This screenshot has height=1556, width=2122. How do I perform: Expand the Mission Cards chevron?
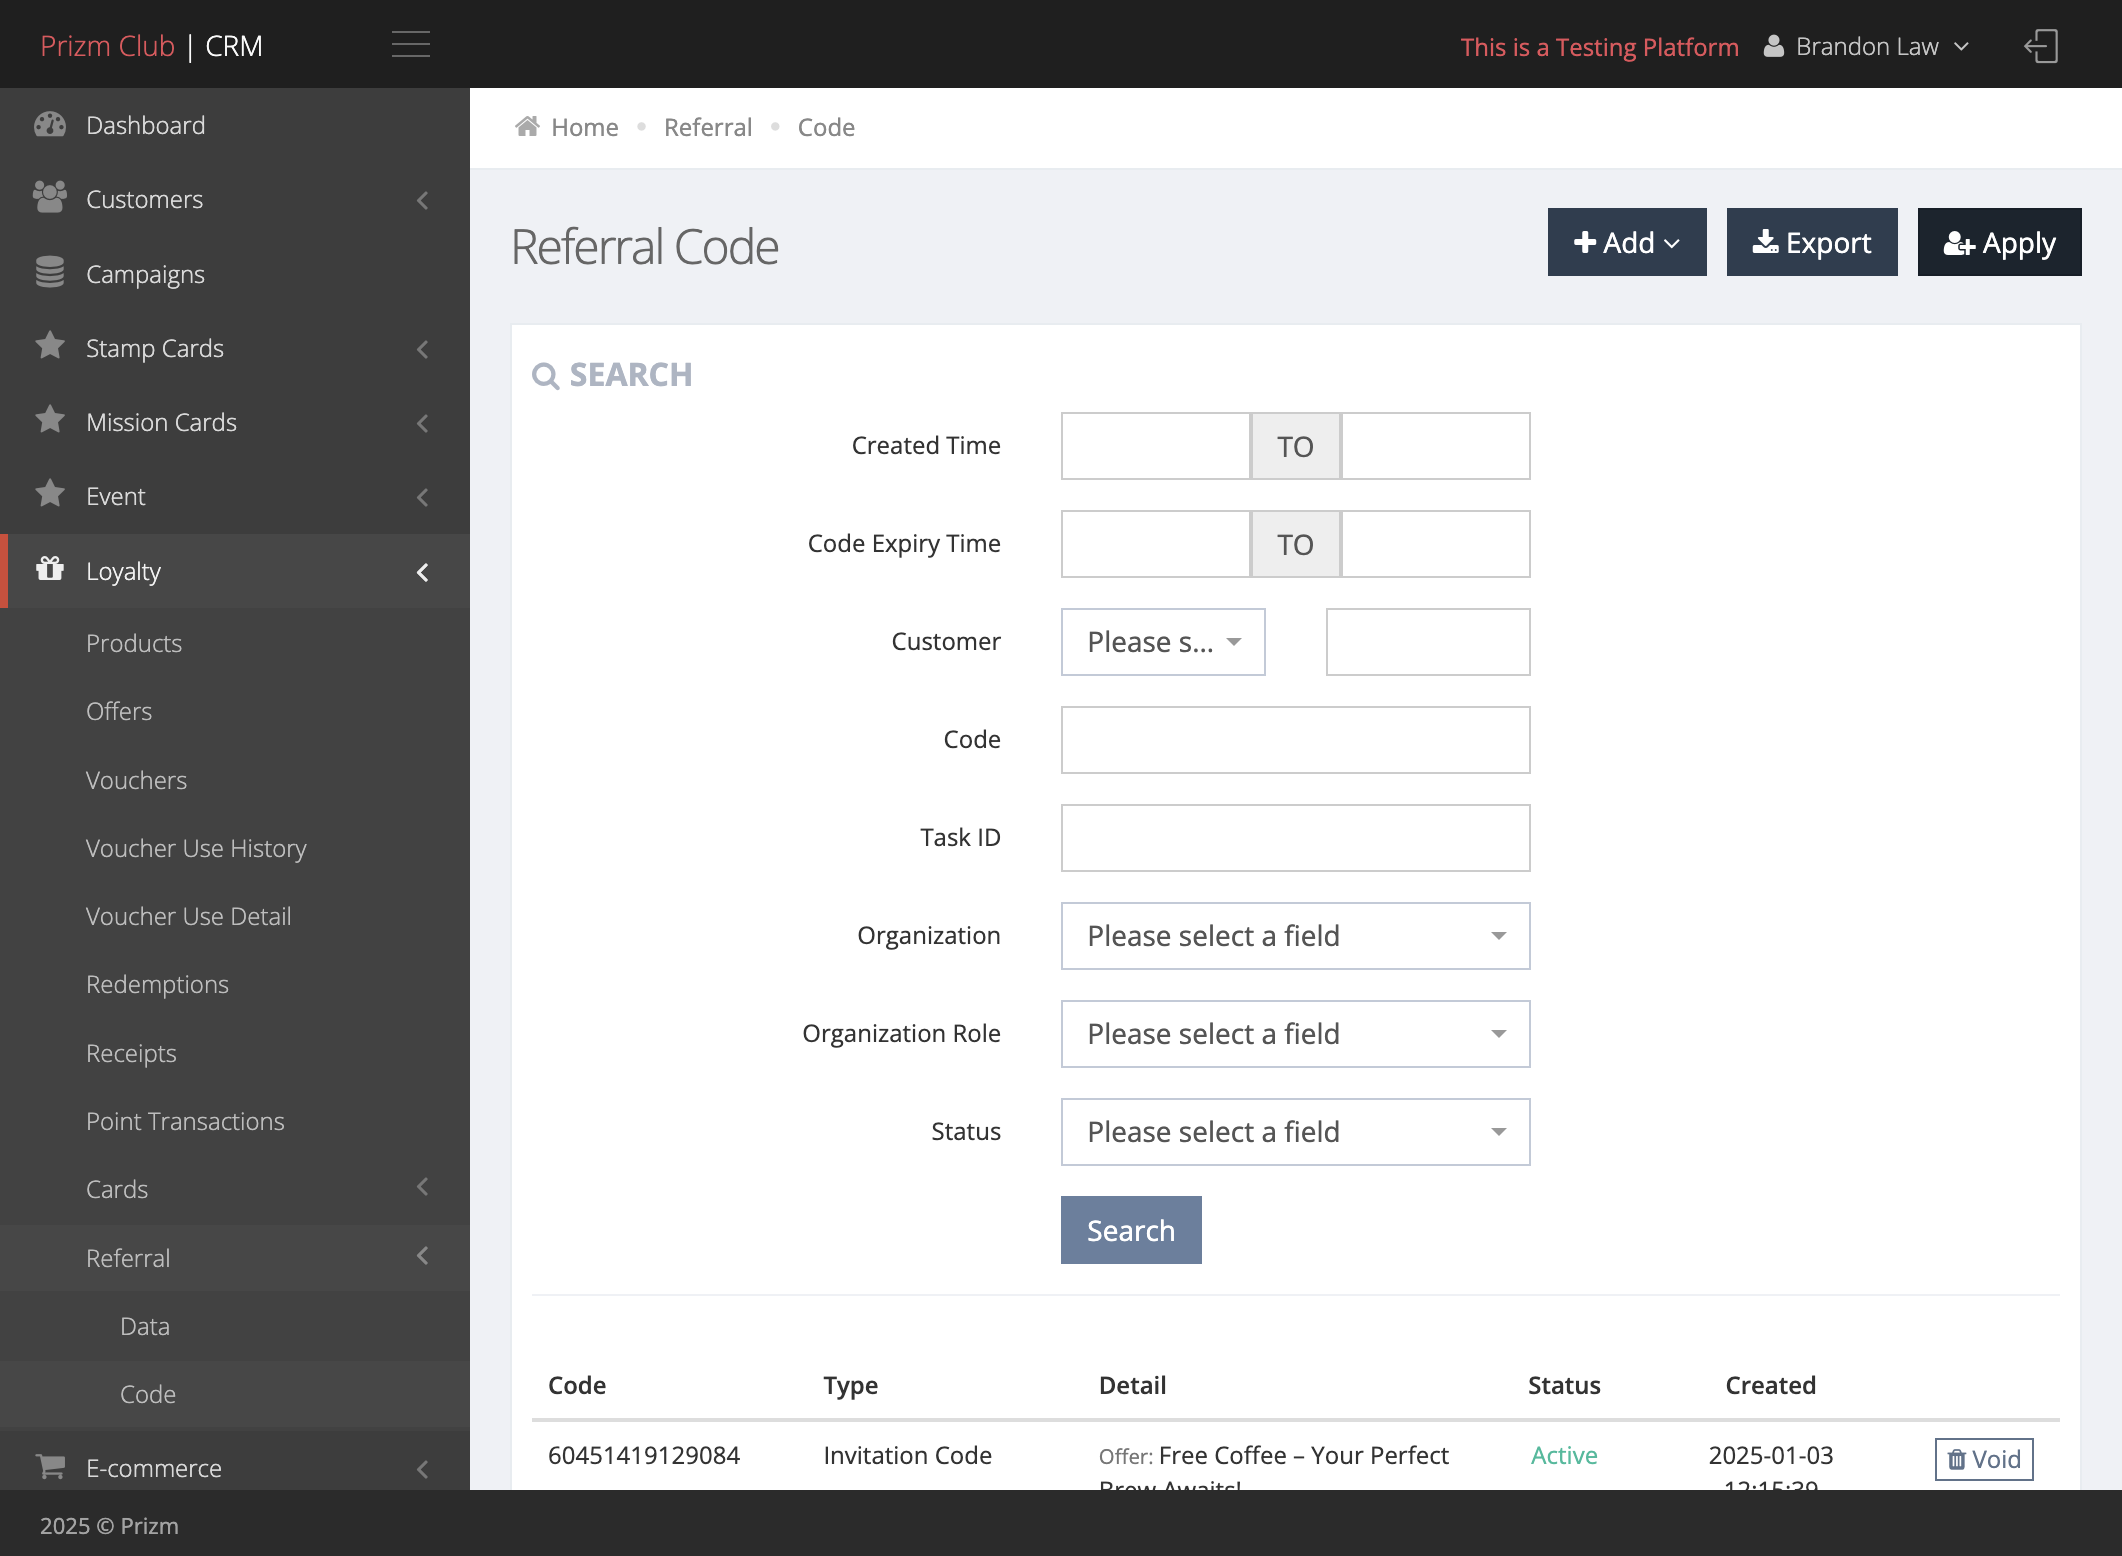click(x=423, y=423)
